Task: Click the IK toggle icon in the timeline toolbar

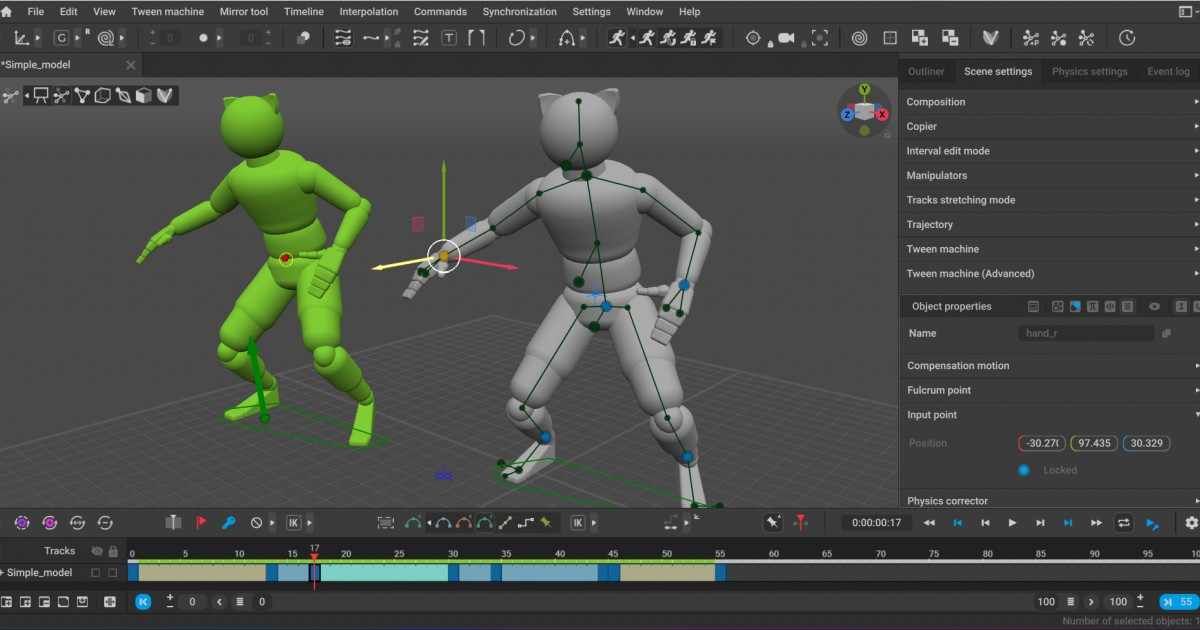Action: point(293,522)
